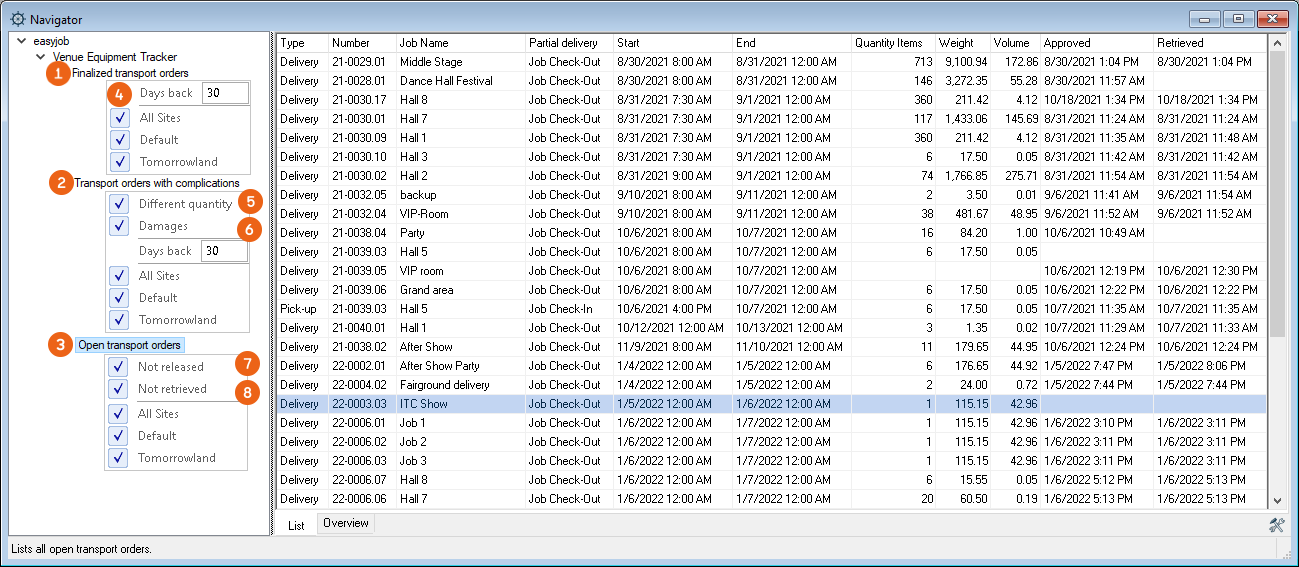Click the tools icon in bottom-right corner
The height and width of the screenshot is (567, 1299).
coord(1276,526)
